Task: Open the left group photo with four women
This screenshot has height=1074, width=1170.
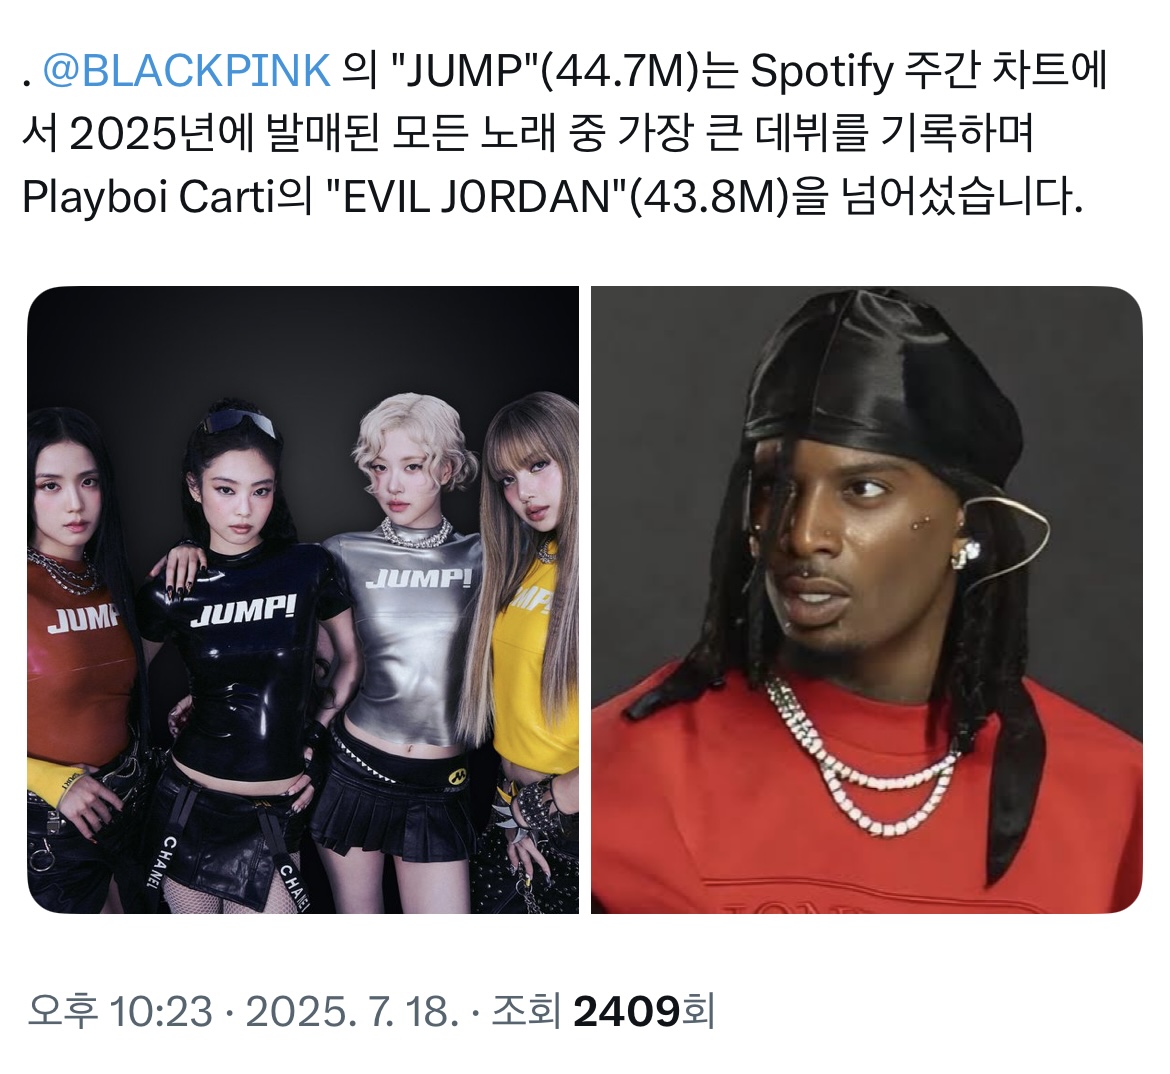Action: pyautogui.click(x=303, y=599)
